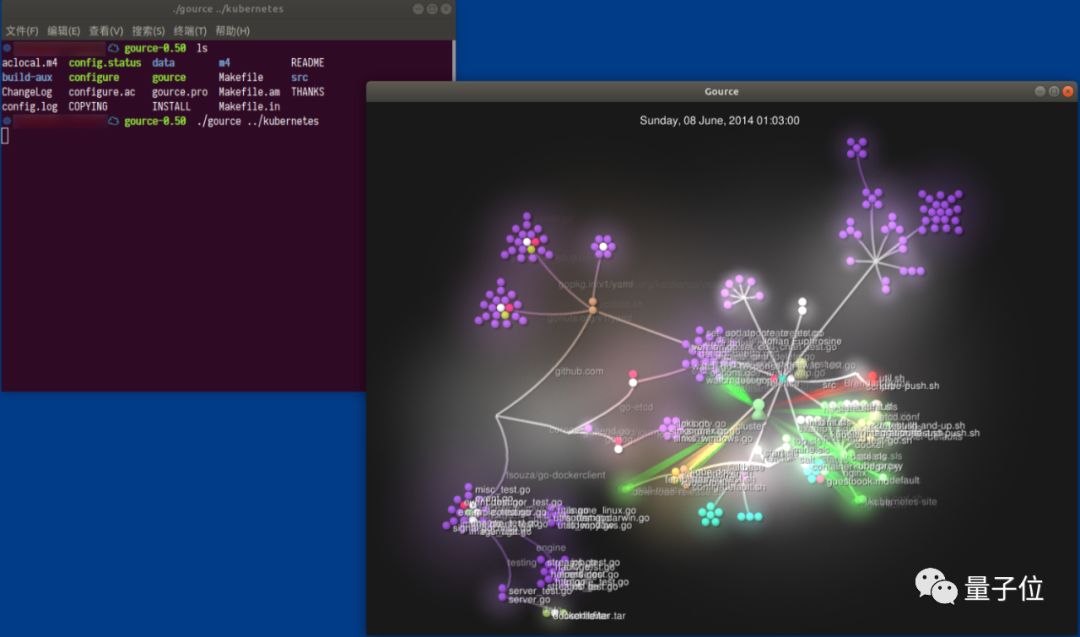Image resolution: width=1080 pixels, height=637 pixels.
Task: Click the 'data' directory name in terminal
Action: pyautogui.click(x=163, y=63)
